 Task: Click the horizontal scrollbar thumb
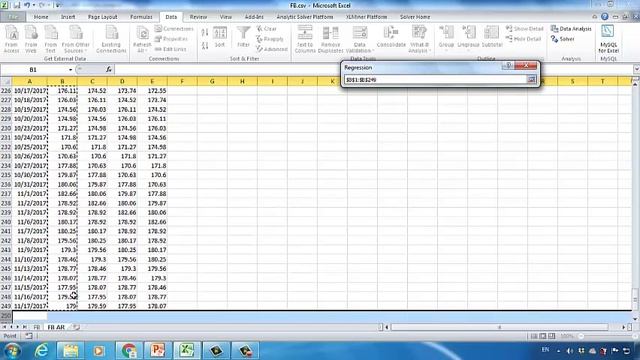click(499, 327)
